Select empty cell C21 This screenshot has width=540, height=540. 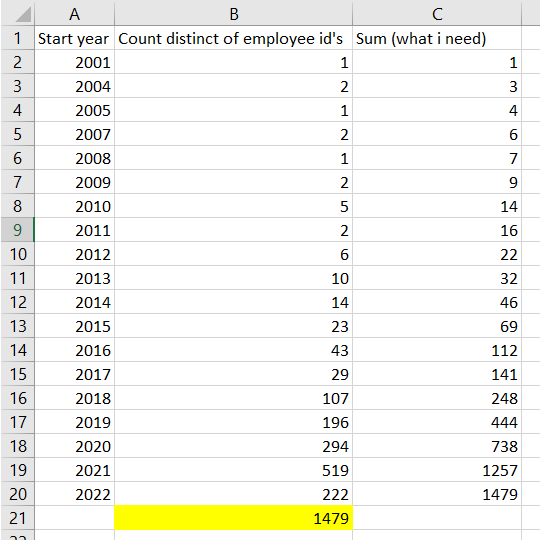coord(437,518)
